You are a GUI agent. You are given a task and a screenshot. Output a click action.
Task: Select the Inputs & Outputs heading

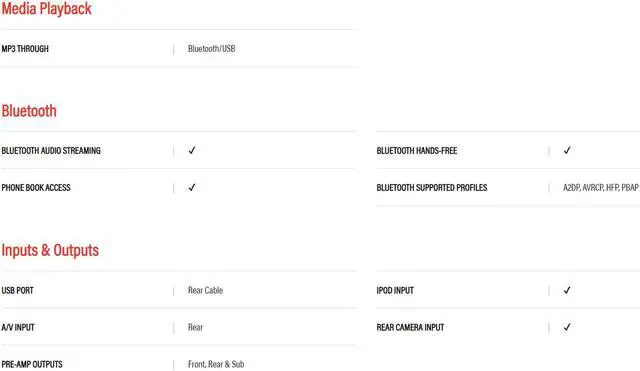50,250
